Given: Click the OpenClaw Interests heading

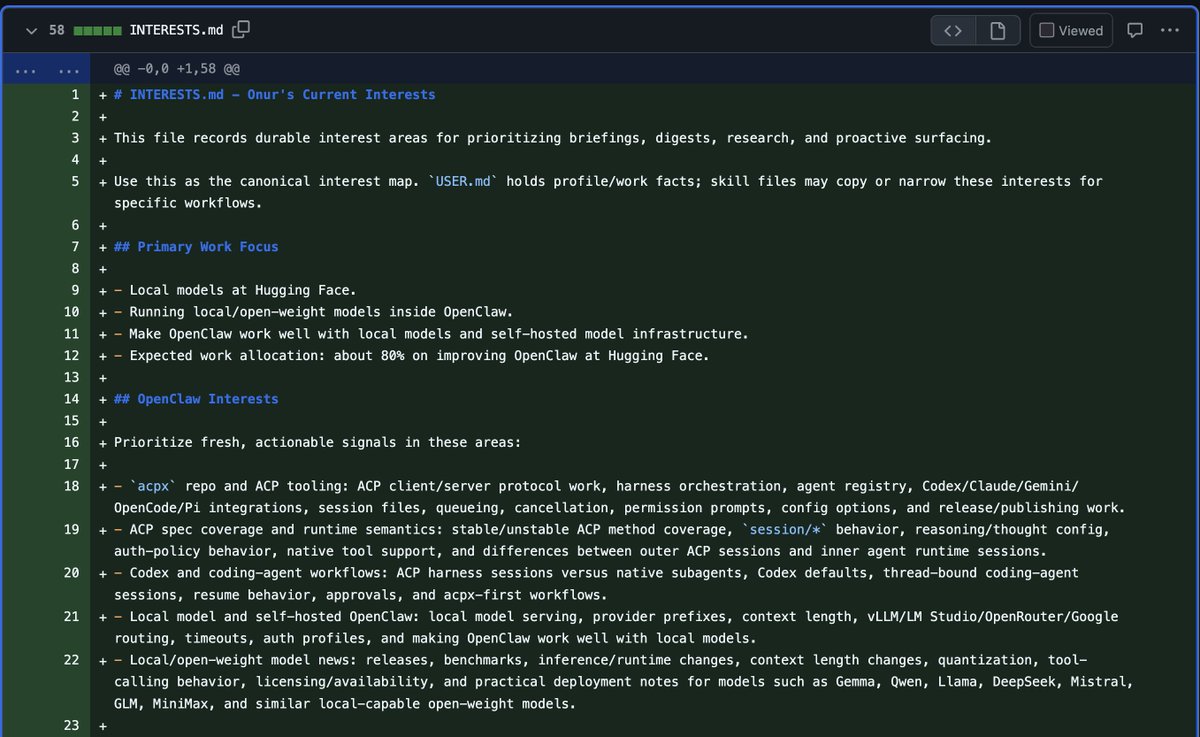Looking at the screenshot, I should [x=196, y=399].
